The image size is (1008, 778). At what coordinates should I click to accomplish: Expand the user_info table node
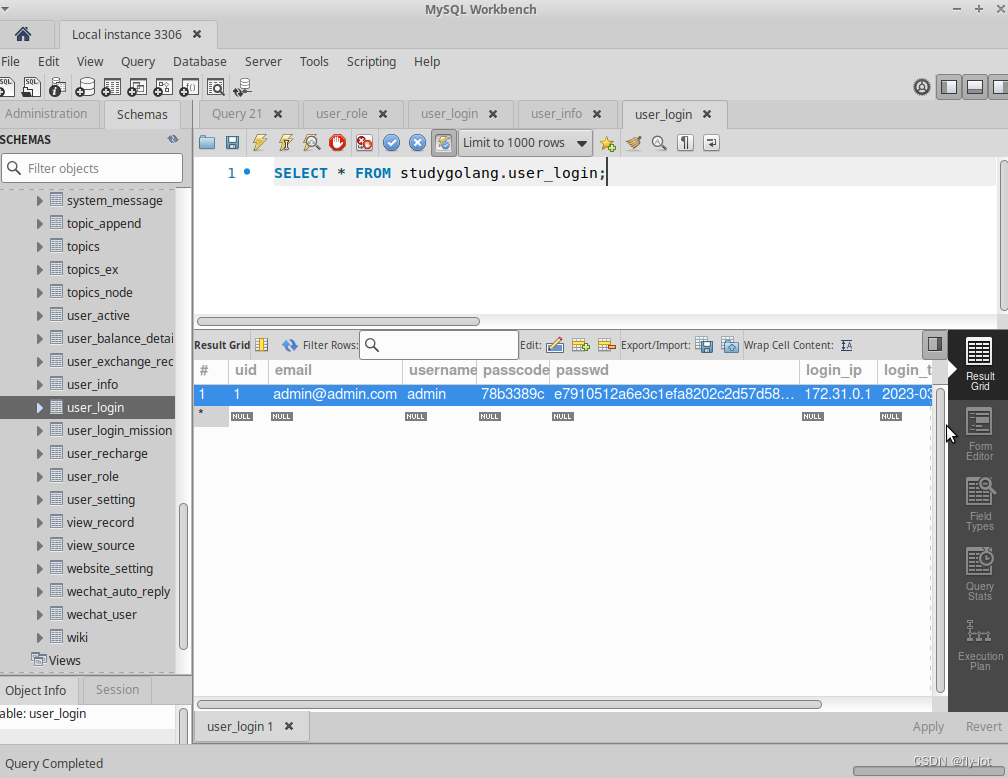pyautogui.click(x=39, y=384)
